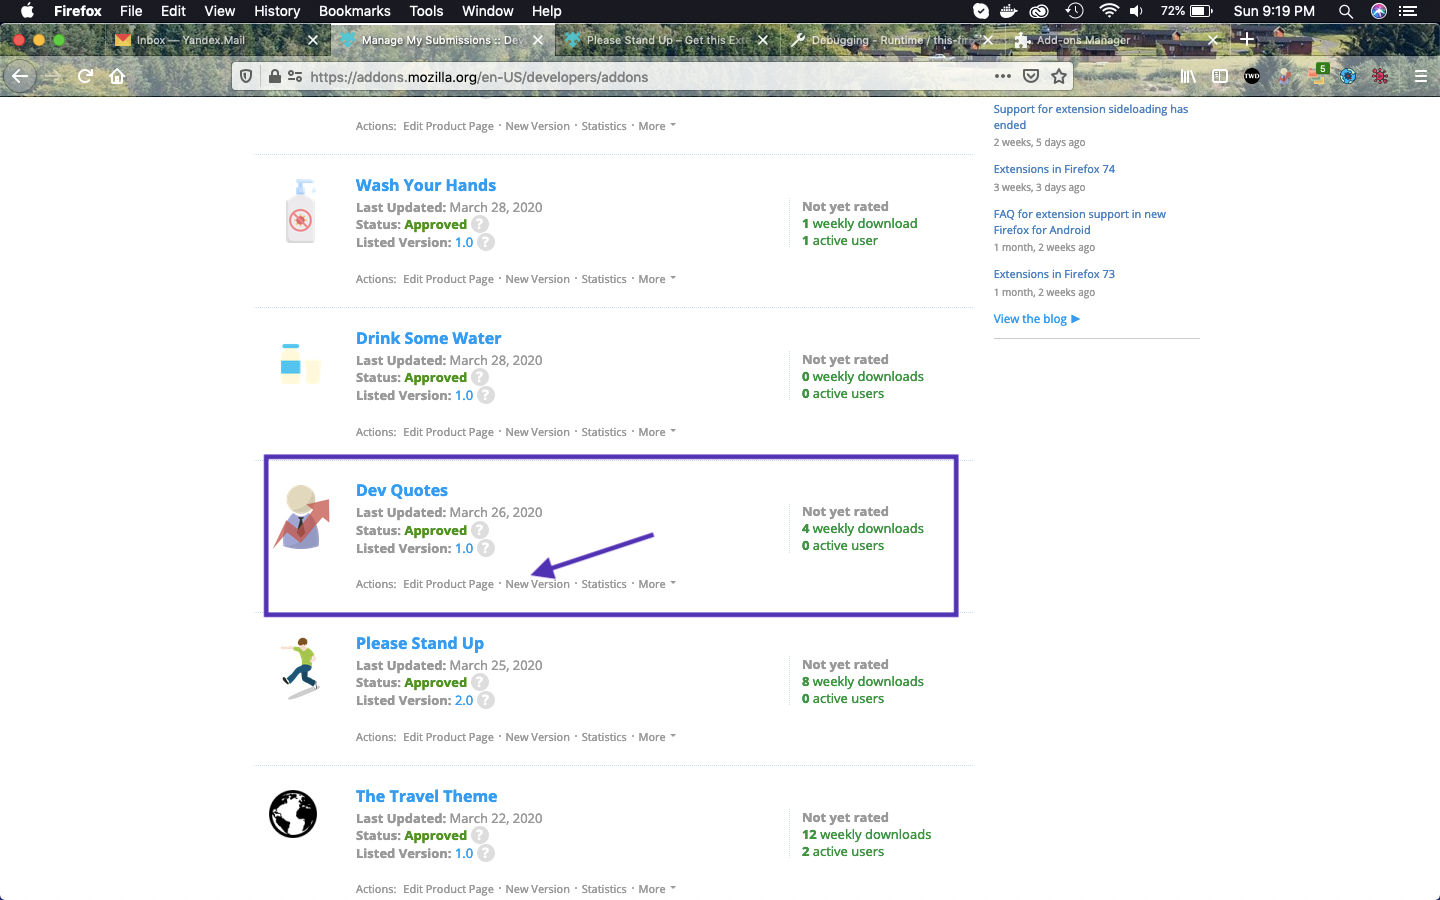This screenshot has width=1440, height=900.
Task: Expand More menu for Dev Quotes
Action: pyautogui.click(x=657, y=584)
